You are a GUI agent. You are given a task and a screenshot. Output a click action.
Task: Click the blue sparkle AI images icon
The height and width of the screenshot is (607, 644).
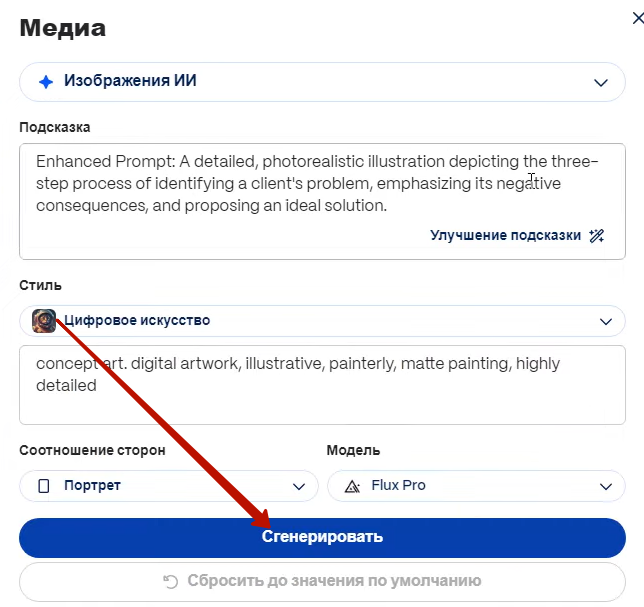(46, 82)
